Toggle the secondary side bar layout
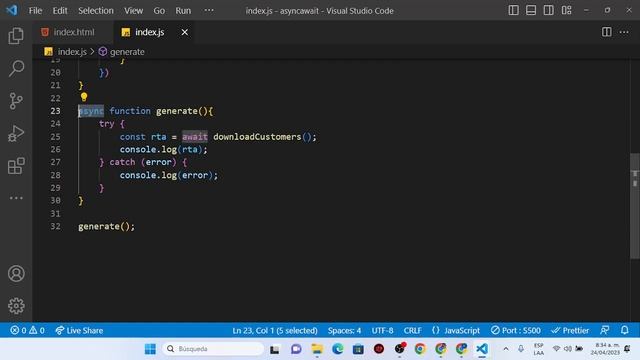The width and height of the screenshot is (640, 360). coord(549,10)
